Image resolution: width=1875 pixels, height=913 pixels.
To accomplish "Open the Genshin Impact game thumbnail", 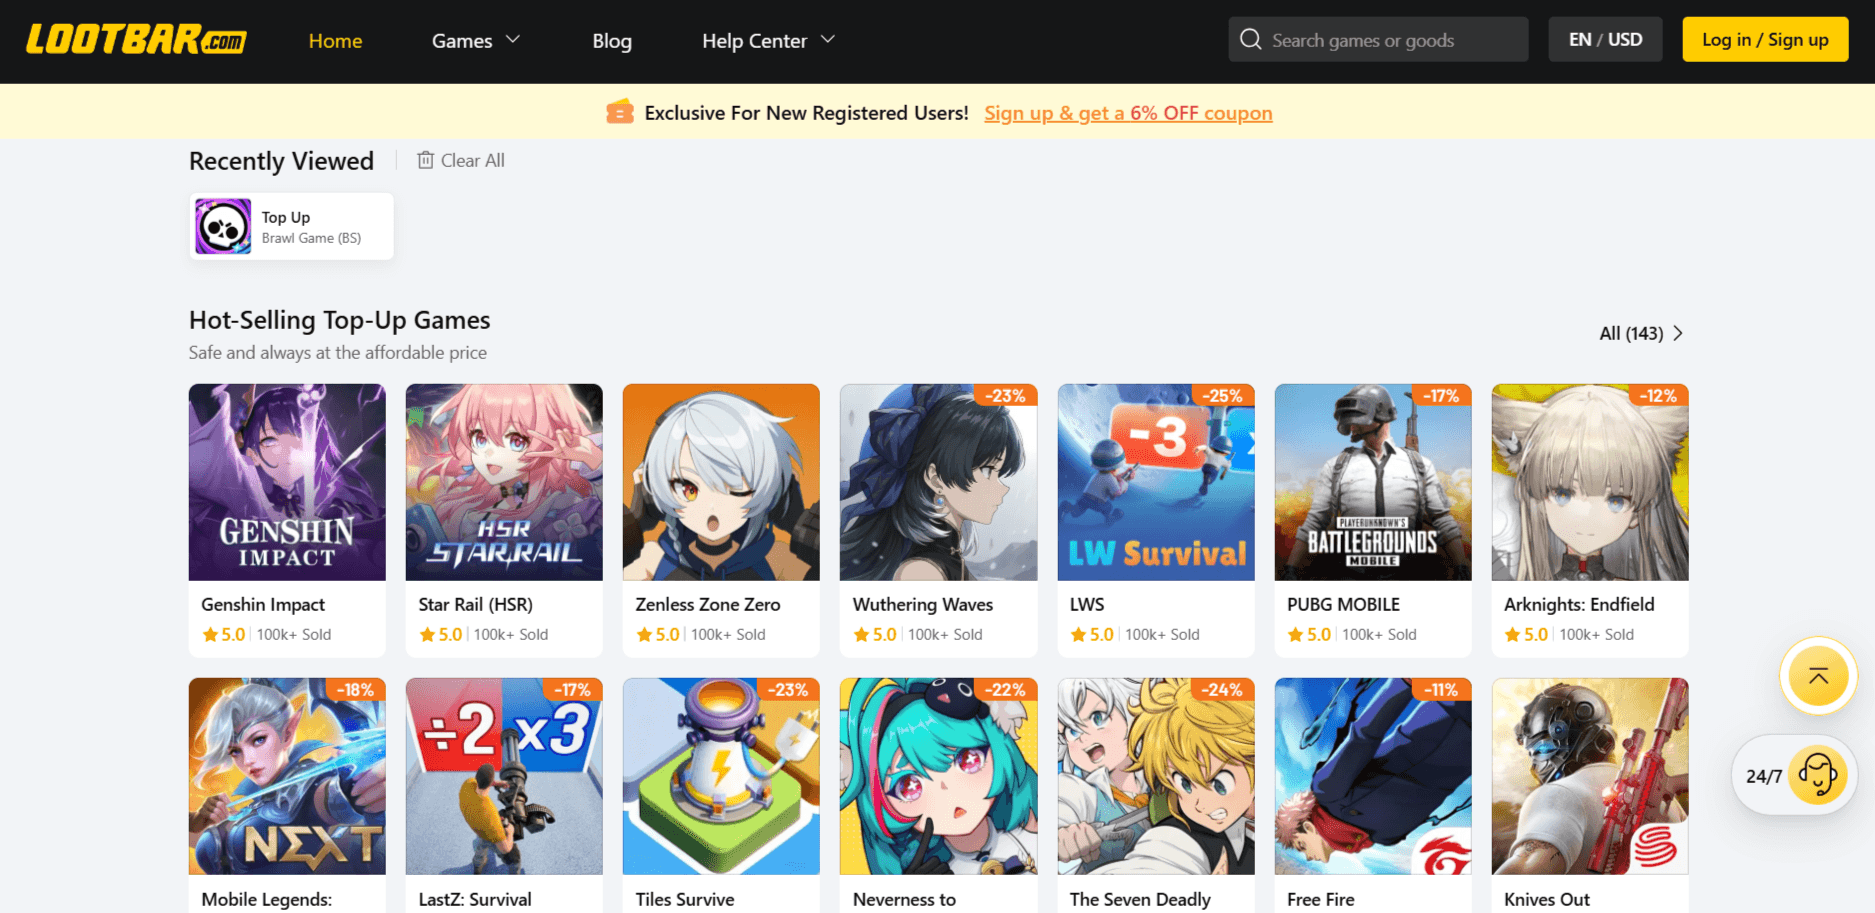I will point(287,482).
